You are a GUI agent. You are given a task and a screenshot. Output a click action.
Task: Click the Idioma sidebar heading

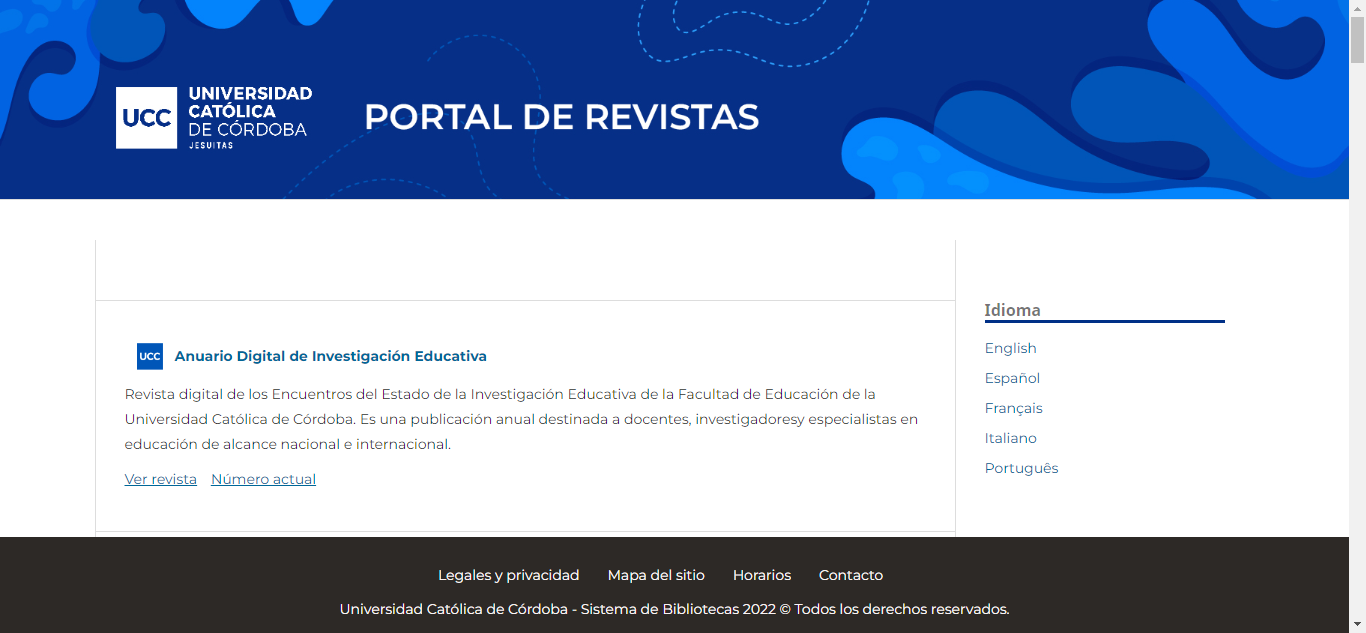point(1012,310)
